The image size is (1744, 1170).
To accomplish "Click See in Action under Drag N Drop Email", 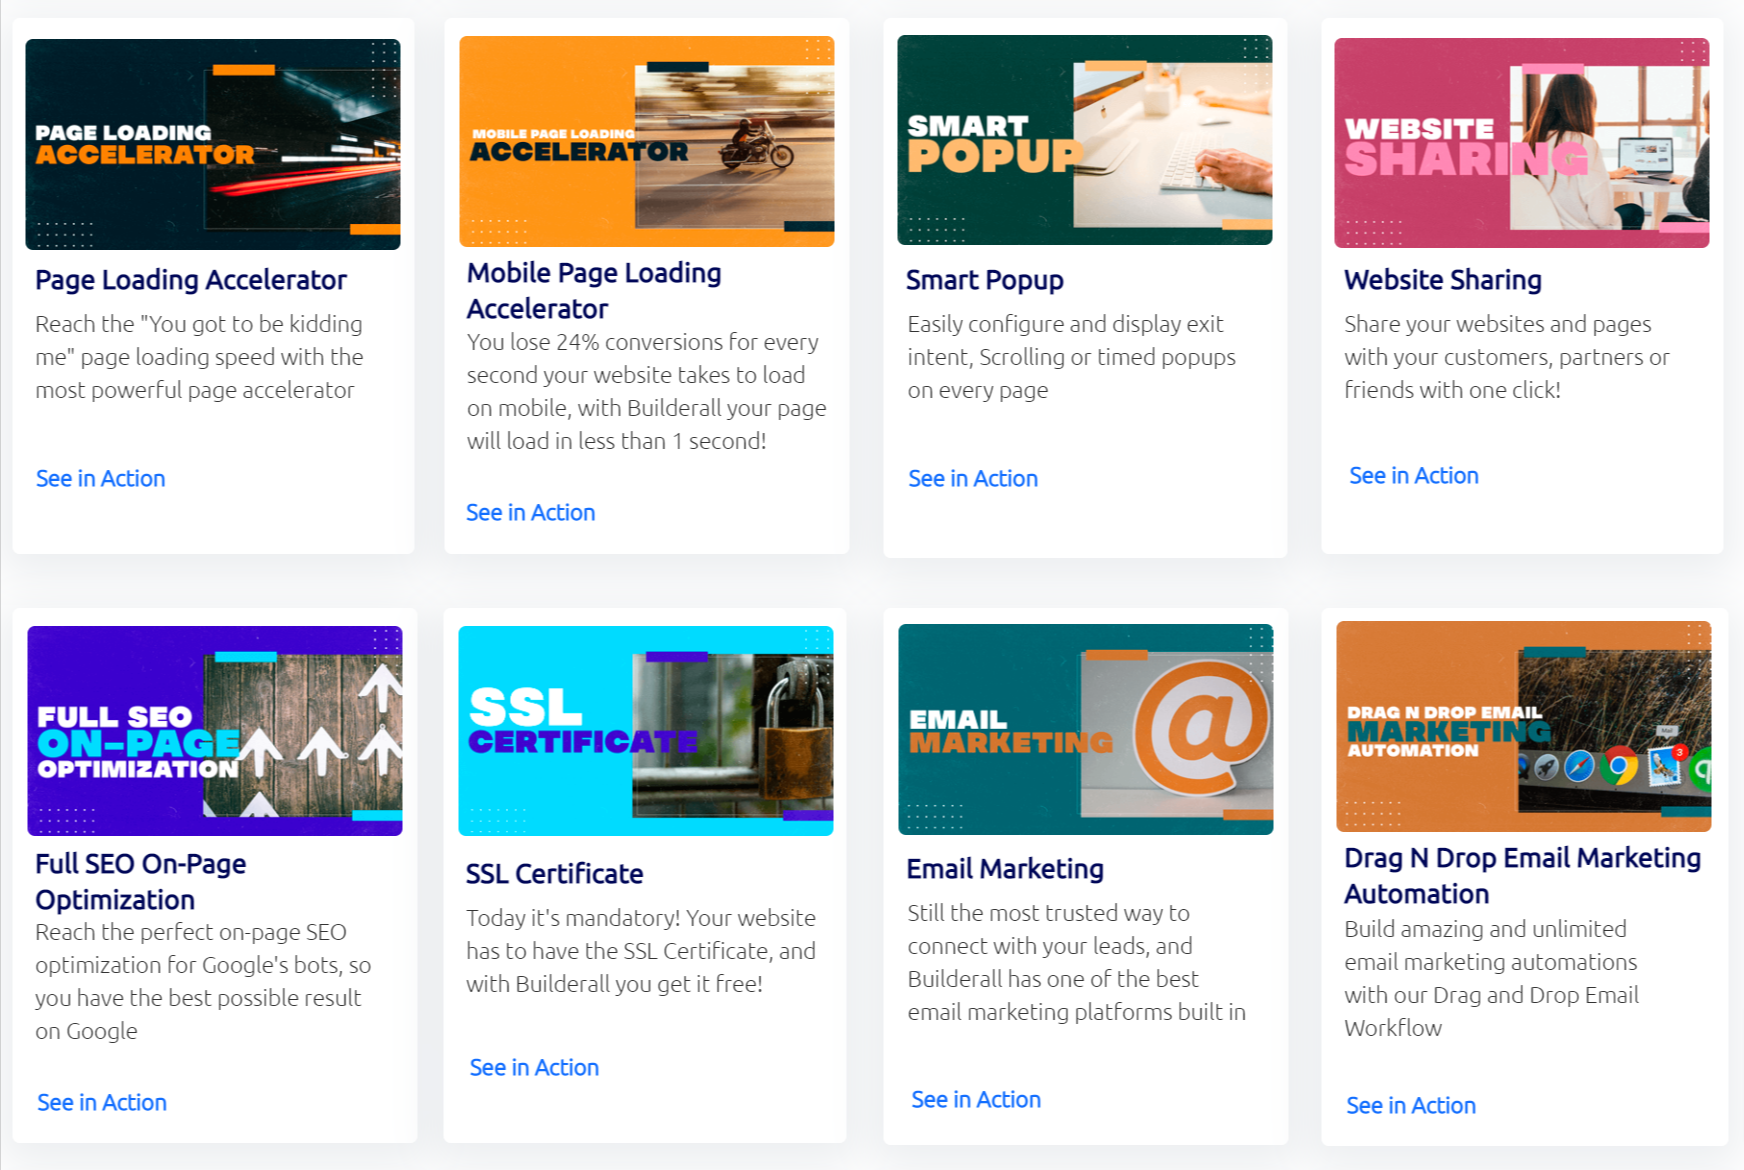I will click(1411, 1106).
